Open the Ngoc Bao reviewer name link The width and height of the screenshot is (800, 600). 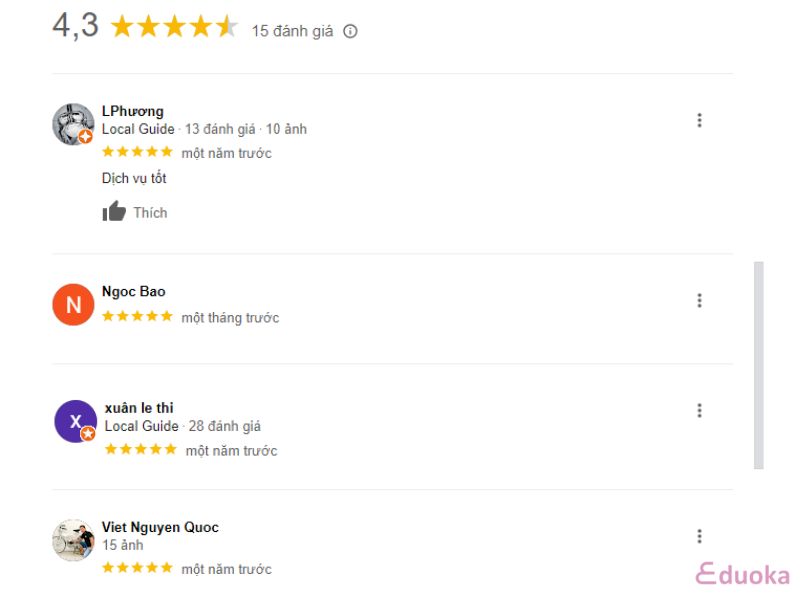134,291
